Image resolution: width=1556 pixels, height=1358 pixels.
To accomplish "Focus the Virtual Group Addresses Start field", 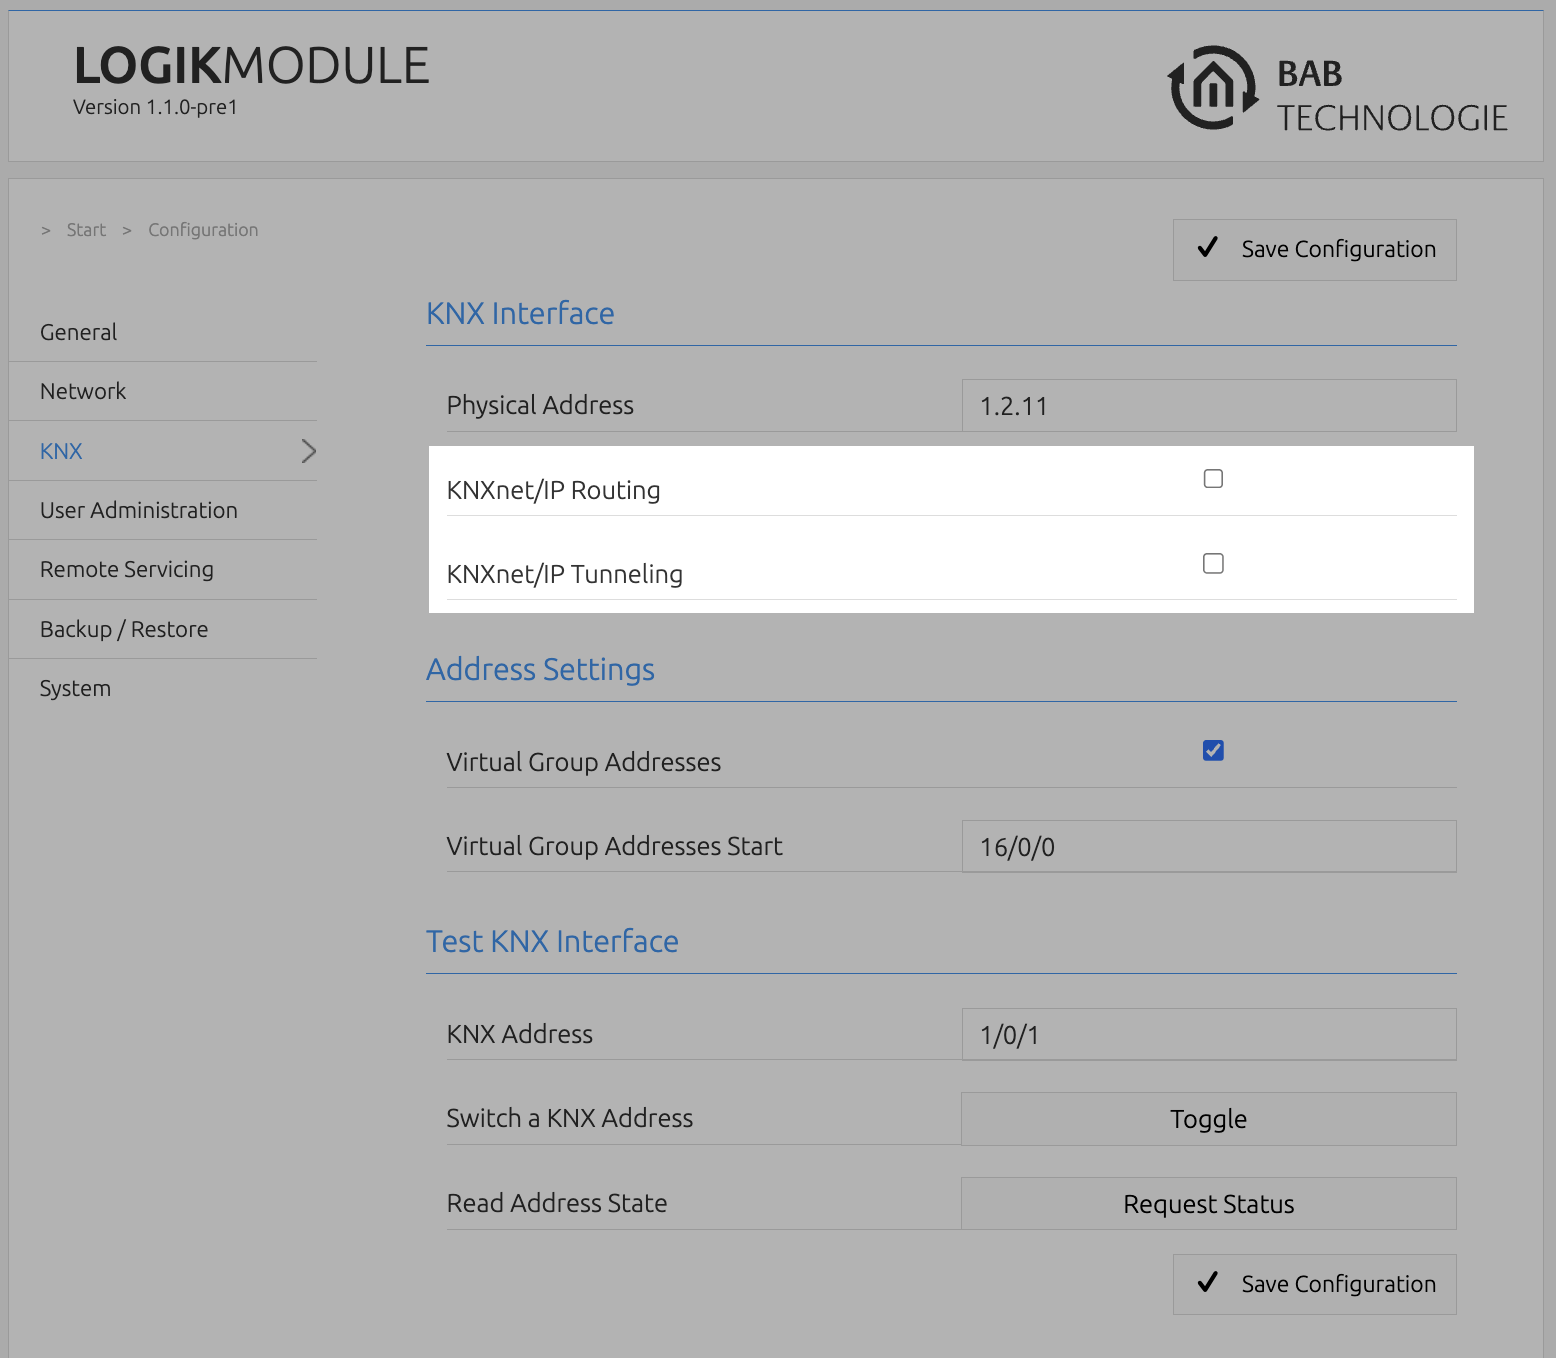I will [x=1209, y=846].
